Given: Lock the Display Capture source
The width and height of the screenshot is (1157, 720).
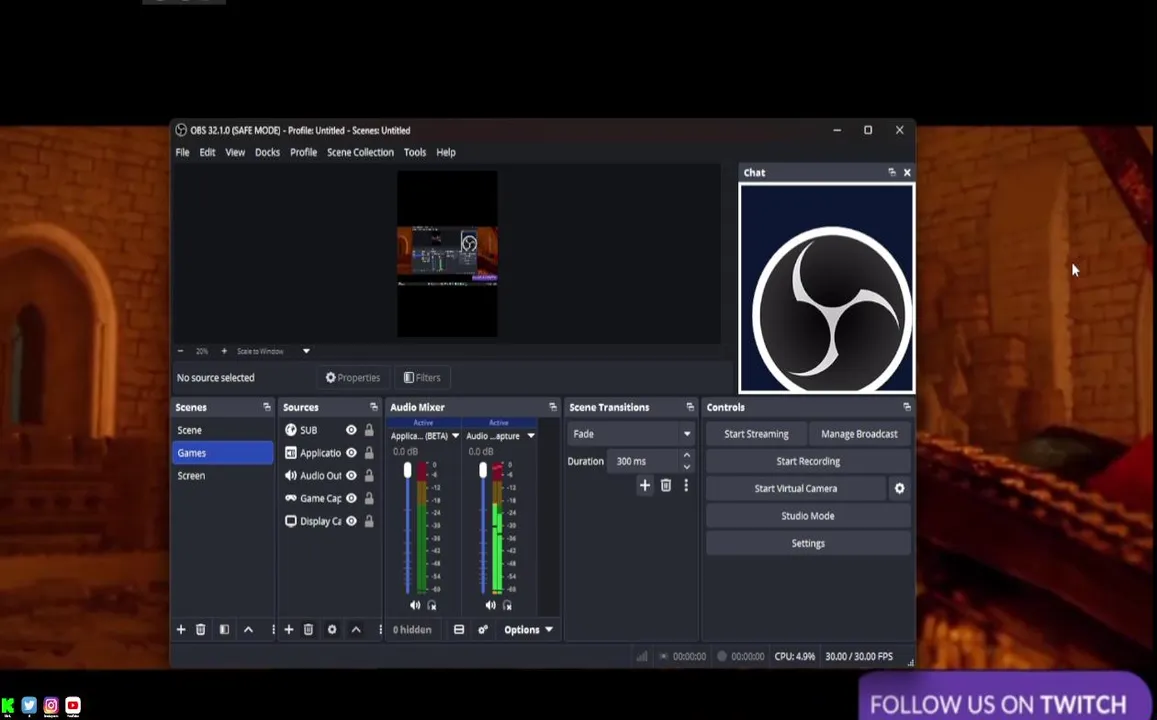Looking at the screenshot, I should [x=369, y=522].
